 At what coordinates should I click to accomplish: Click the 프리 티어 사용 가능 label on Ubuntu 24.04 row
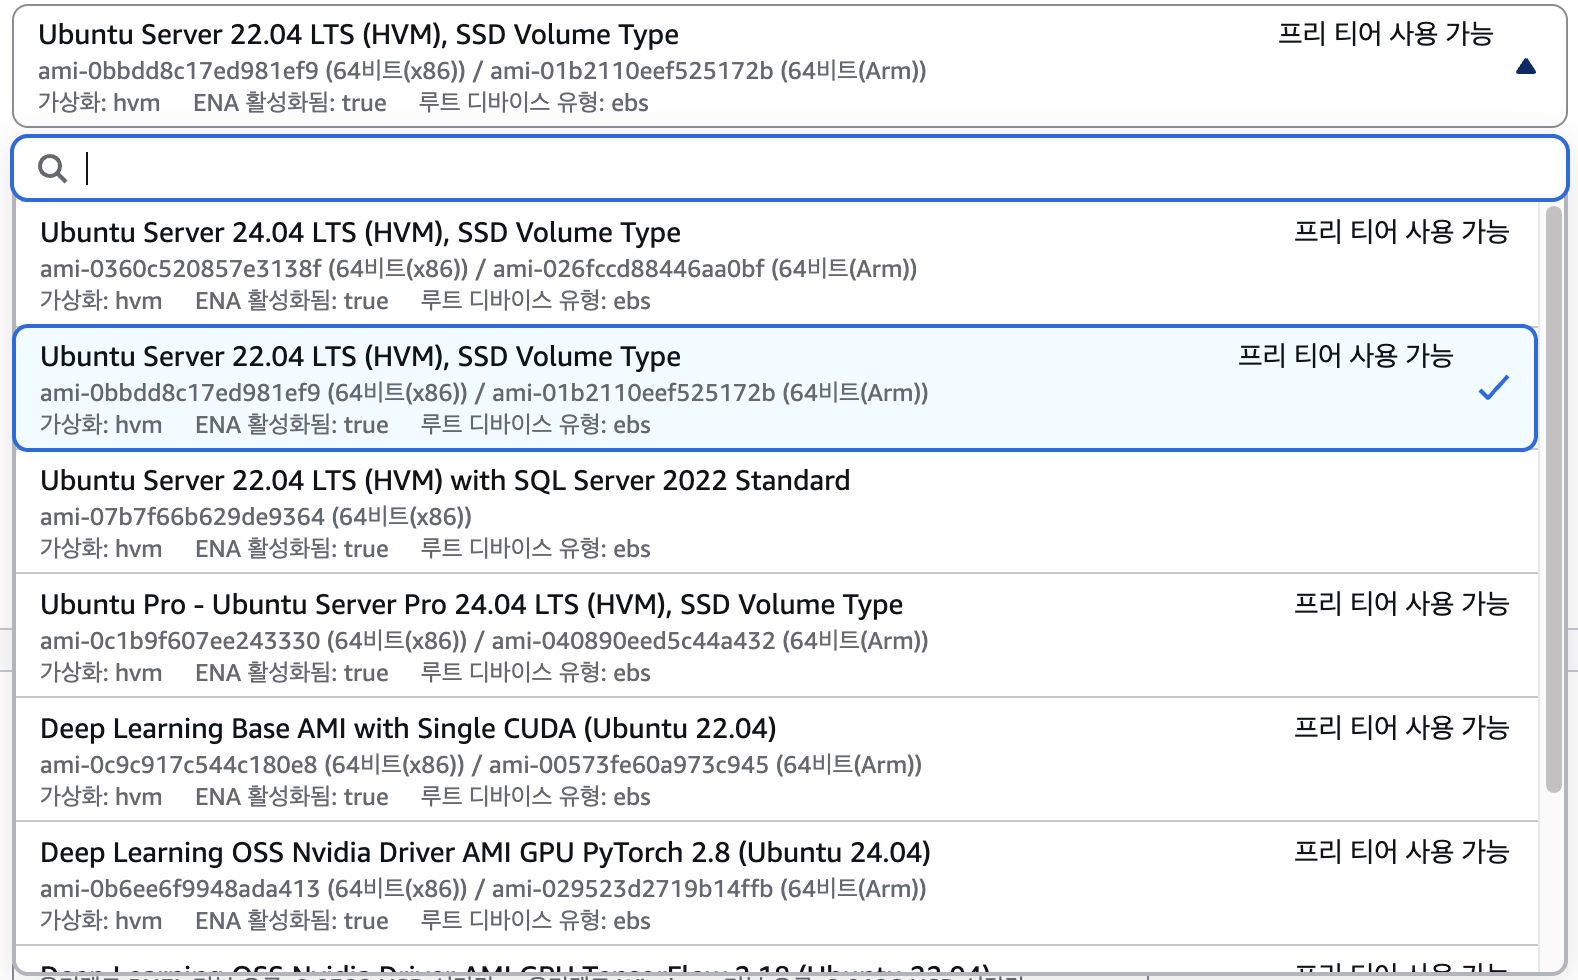point(1401,232)
